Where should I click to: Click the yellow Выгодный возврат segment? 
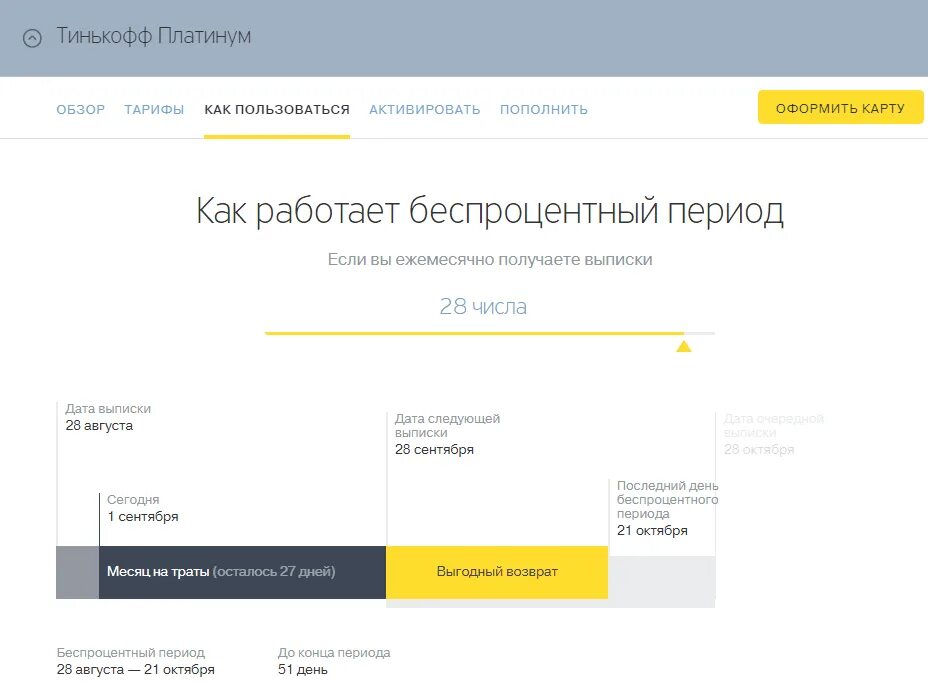[497, 572]
